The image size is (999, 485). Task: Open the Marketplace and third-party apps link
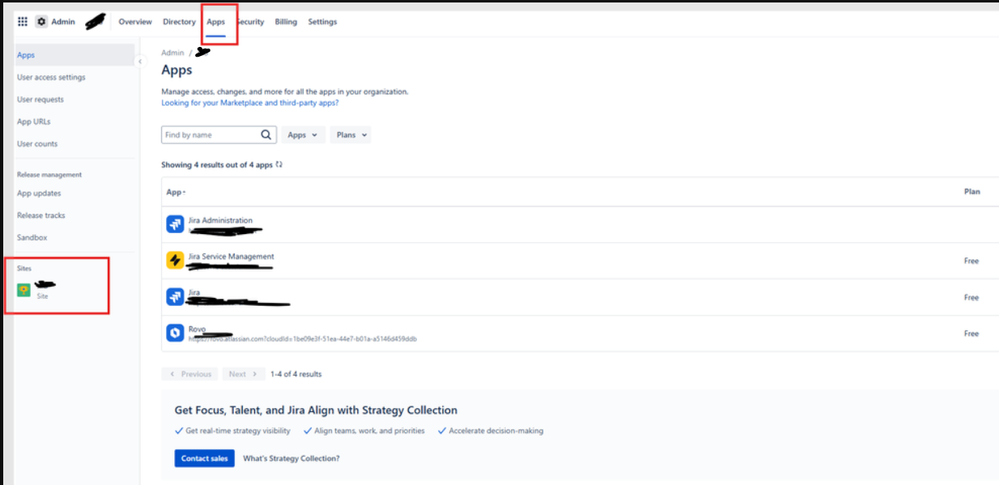(x=250, y=103)
